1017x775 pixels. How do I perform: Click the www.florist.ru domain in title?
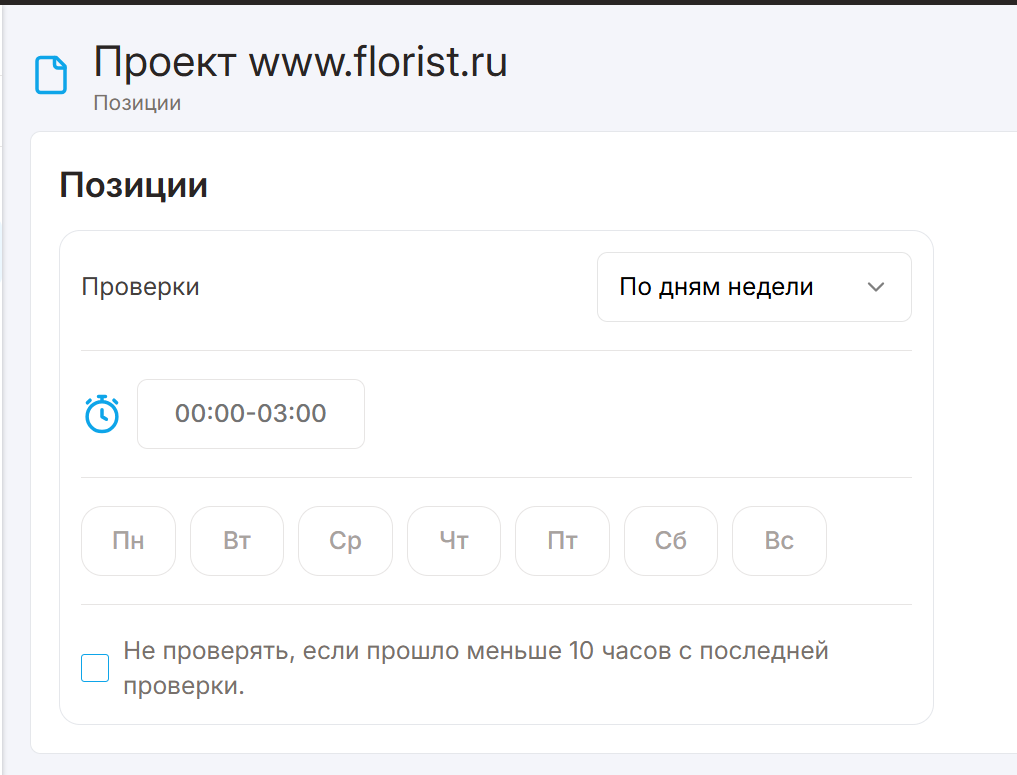click(x=378, y=62)
